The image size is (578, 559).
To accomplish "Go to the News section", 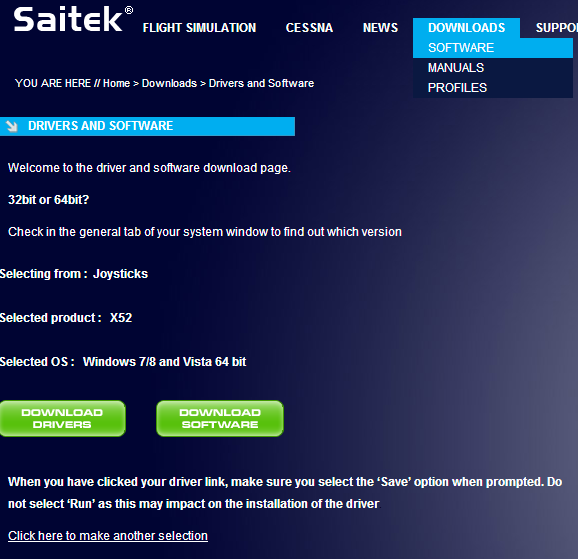I will pos(380,28).
